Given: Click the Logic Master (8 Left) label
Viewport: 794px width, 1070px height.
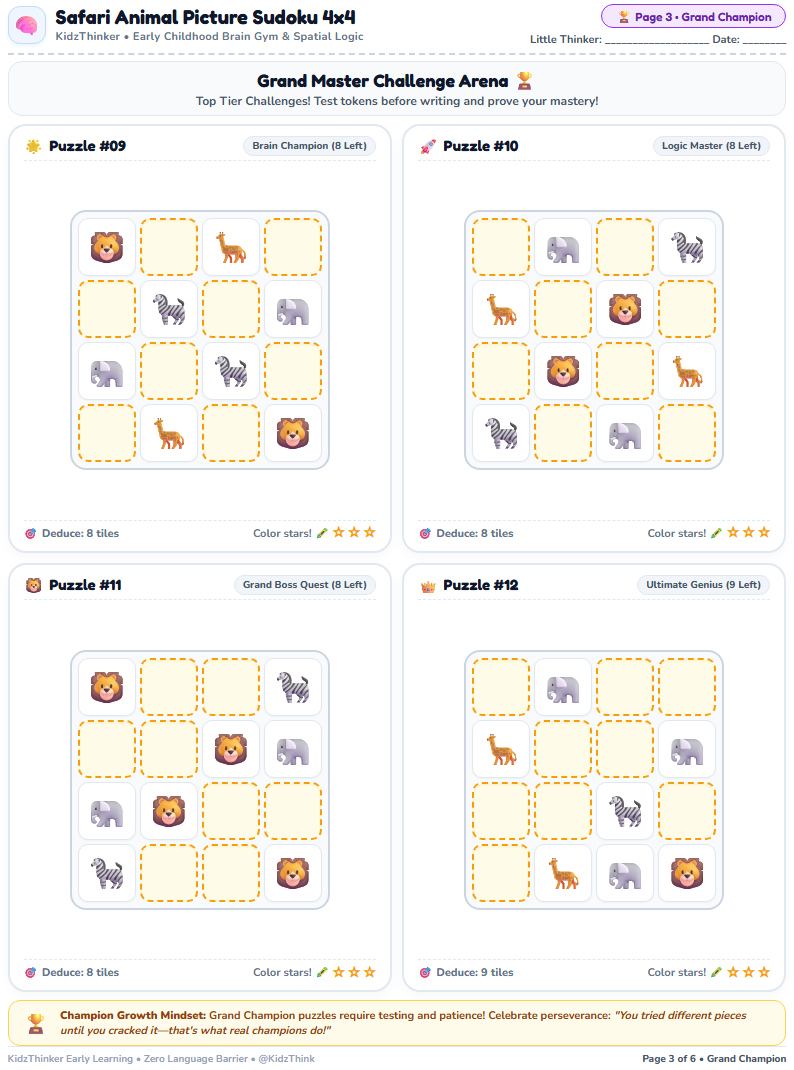Looking at the screenshot, I should tap(711, 145).
